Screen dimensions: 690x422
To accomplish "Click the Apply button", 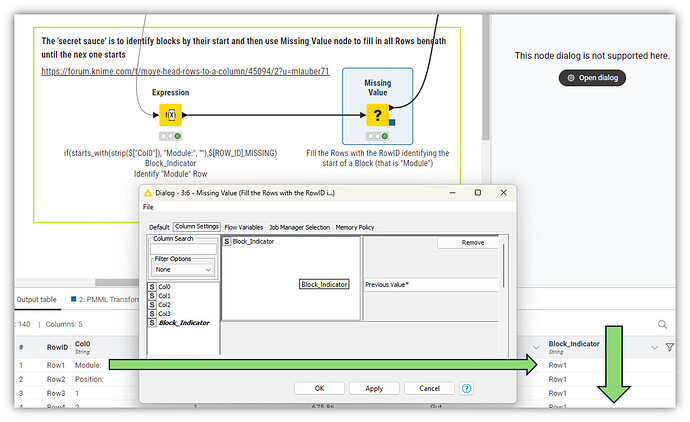I will pyautogui.click(x=374, y=388).
